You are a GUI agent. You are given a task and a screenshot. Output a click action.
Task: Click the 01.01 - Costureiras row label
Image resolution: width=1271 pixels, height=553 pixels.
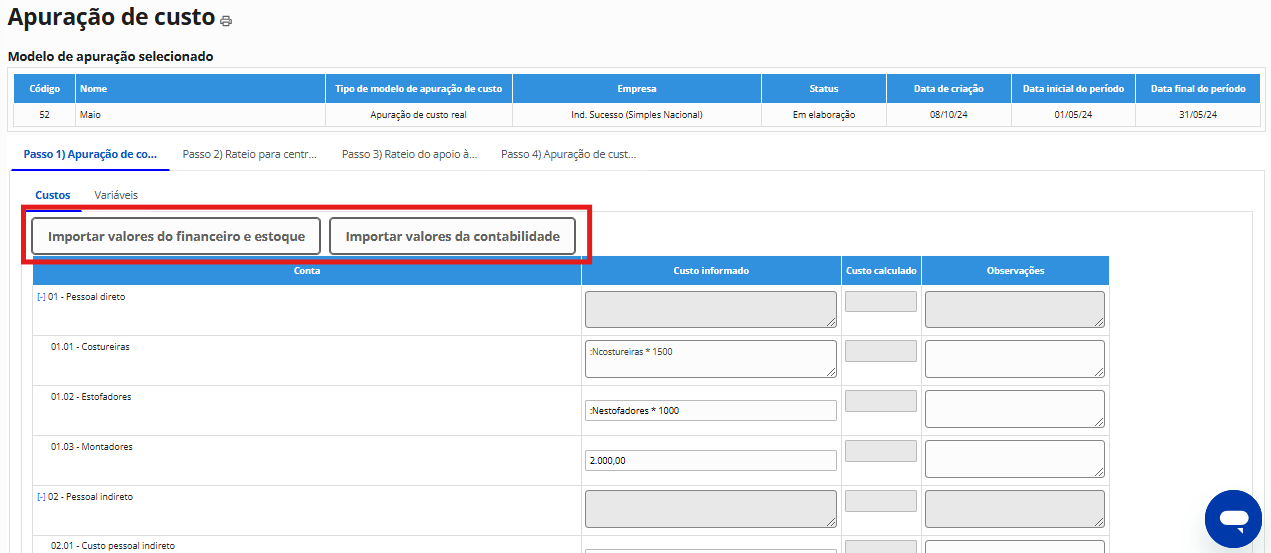click(x=90, y=347)
